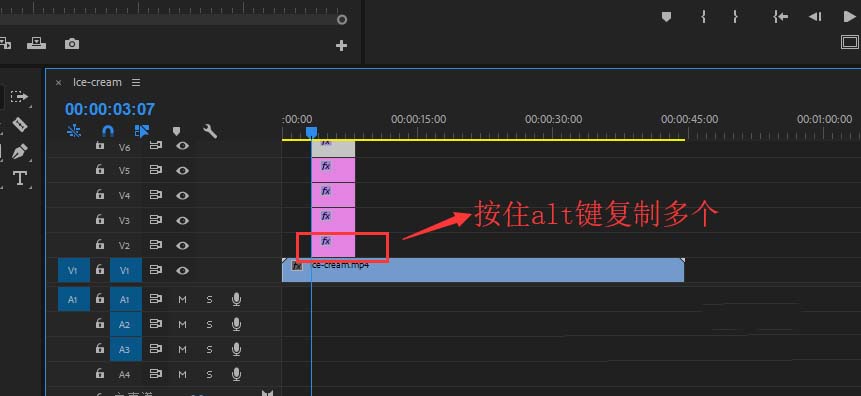The image size is (861, 396).
Task: Hide track V3 output with eye
Action: tap(182, 220)
